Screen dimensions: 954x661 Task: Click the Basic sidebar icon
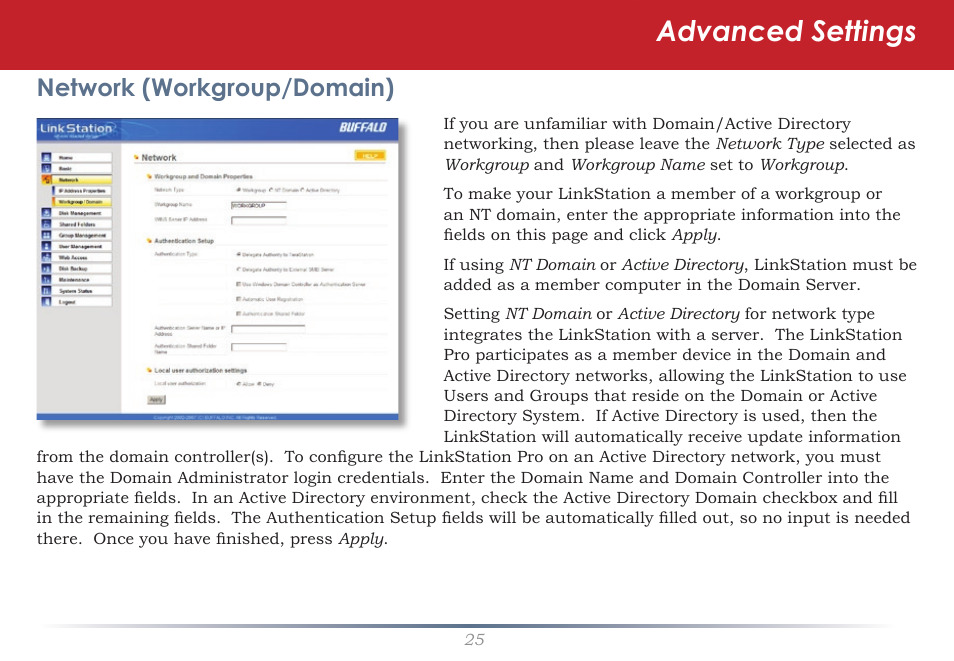pos(46,168)
